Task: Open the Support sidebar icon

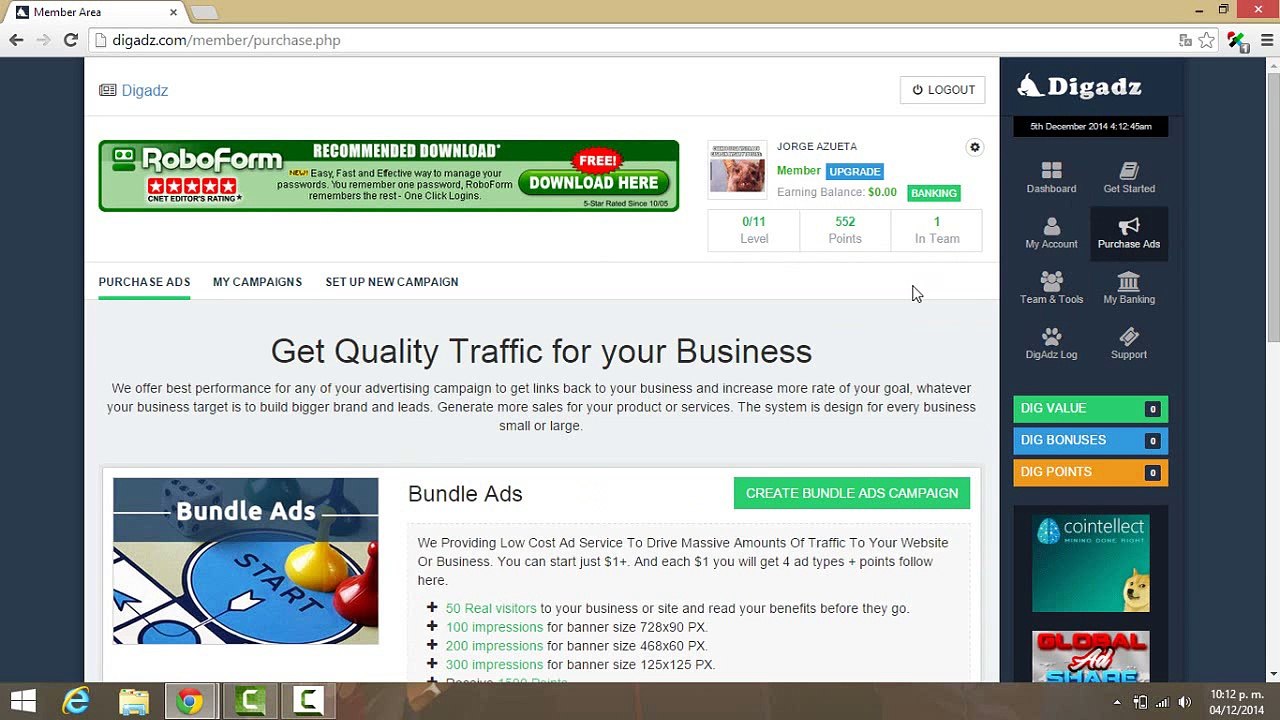Action: point(1129,343)
